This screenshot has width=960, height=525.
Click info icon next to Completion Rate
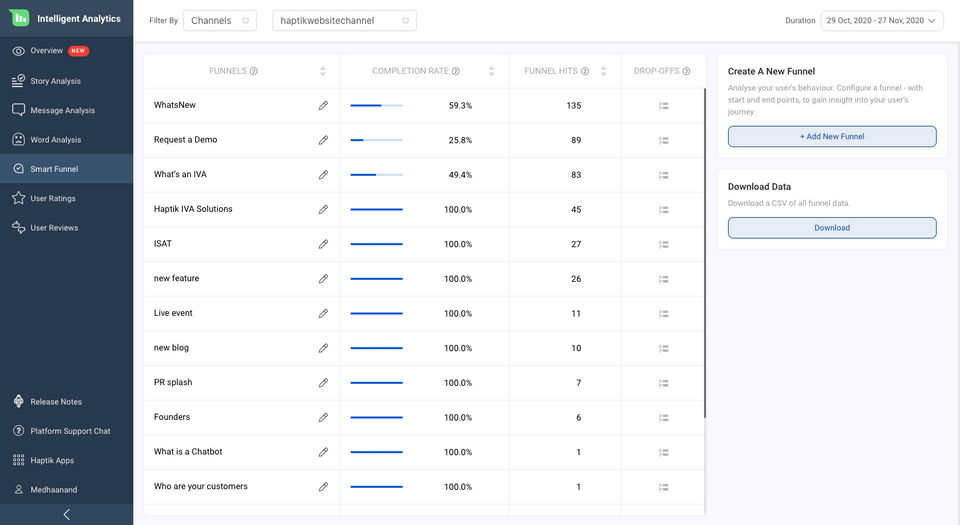456,71
